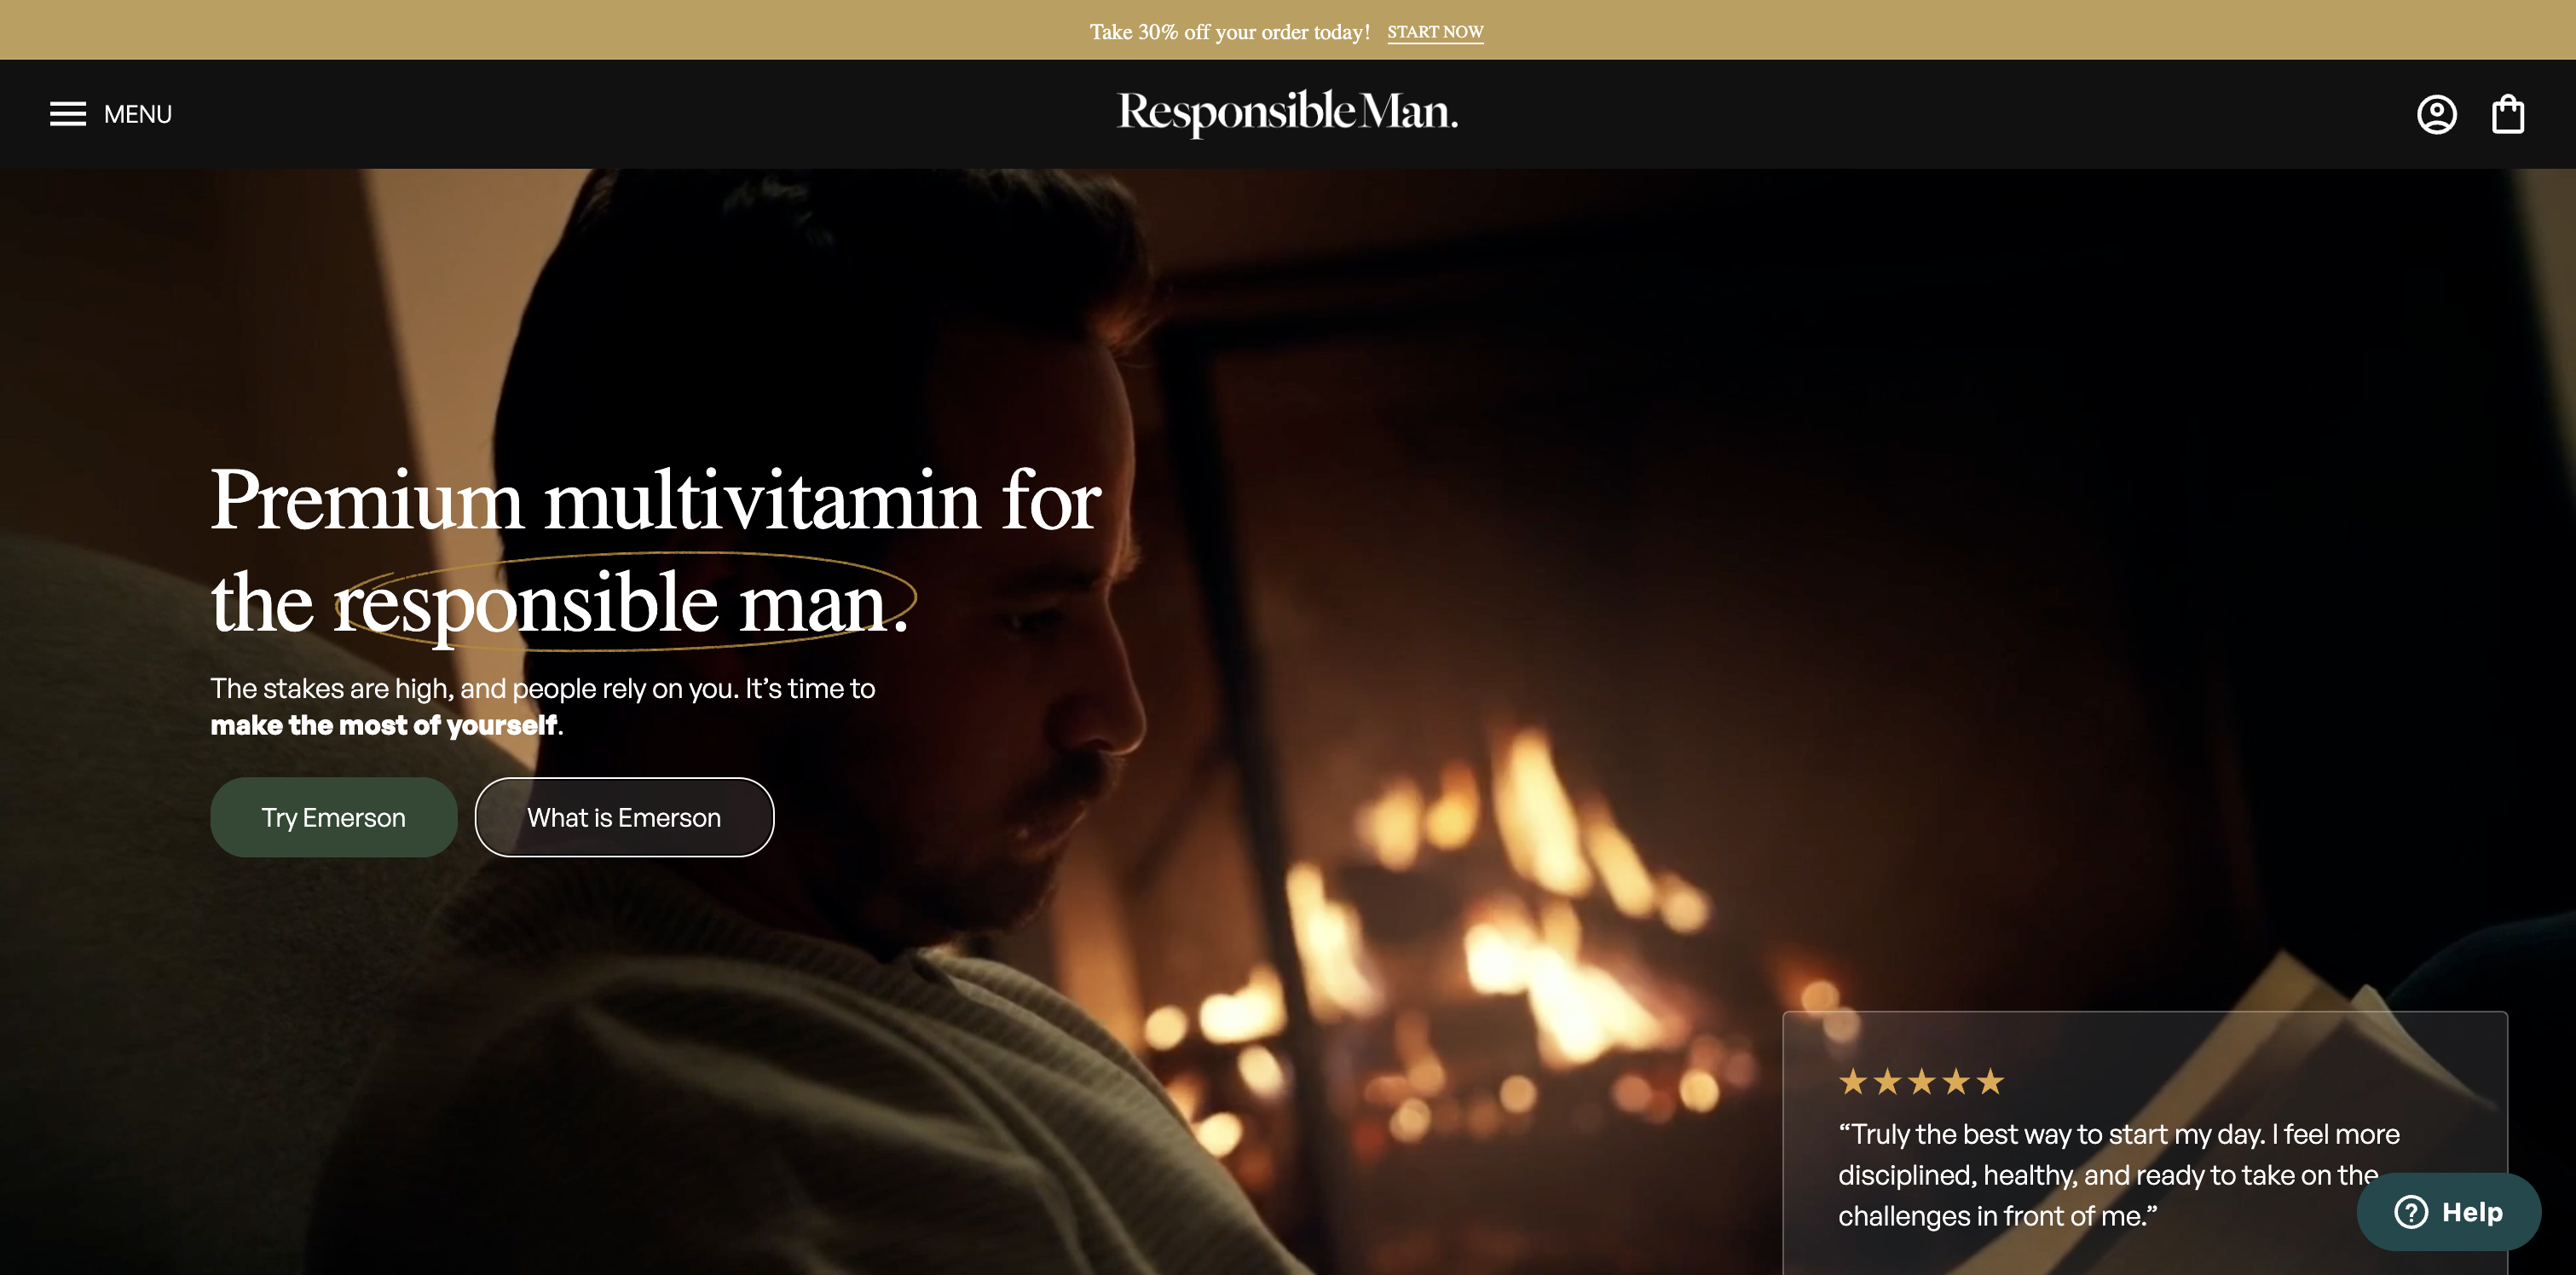Select the customer review quote text
The width and height of the screenshot is (2576, 1275).
tap(2118, 1175)
